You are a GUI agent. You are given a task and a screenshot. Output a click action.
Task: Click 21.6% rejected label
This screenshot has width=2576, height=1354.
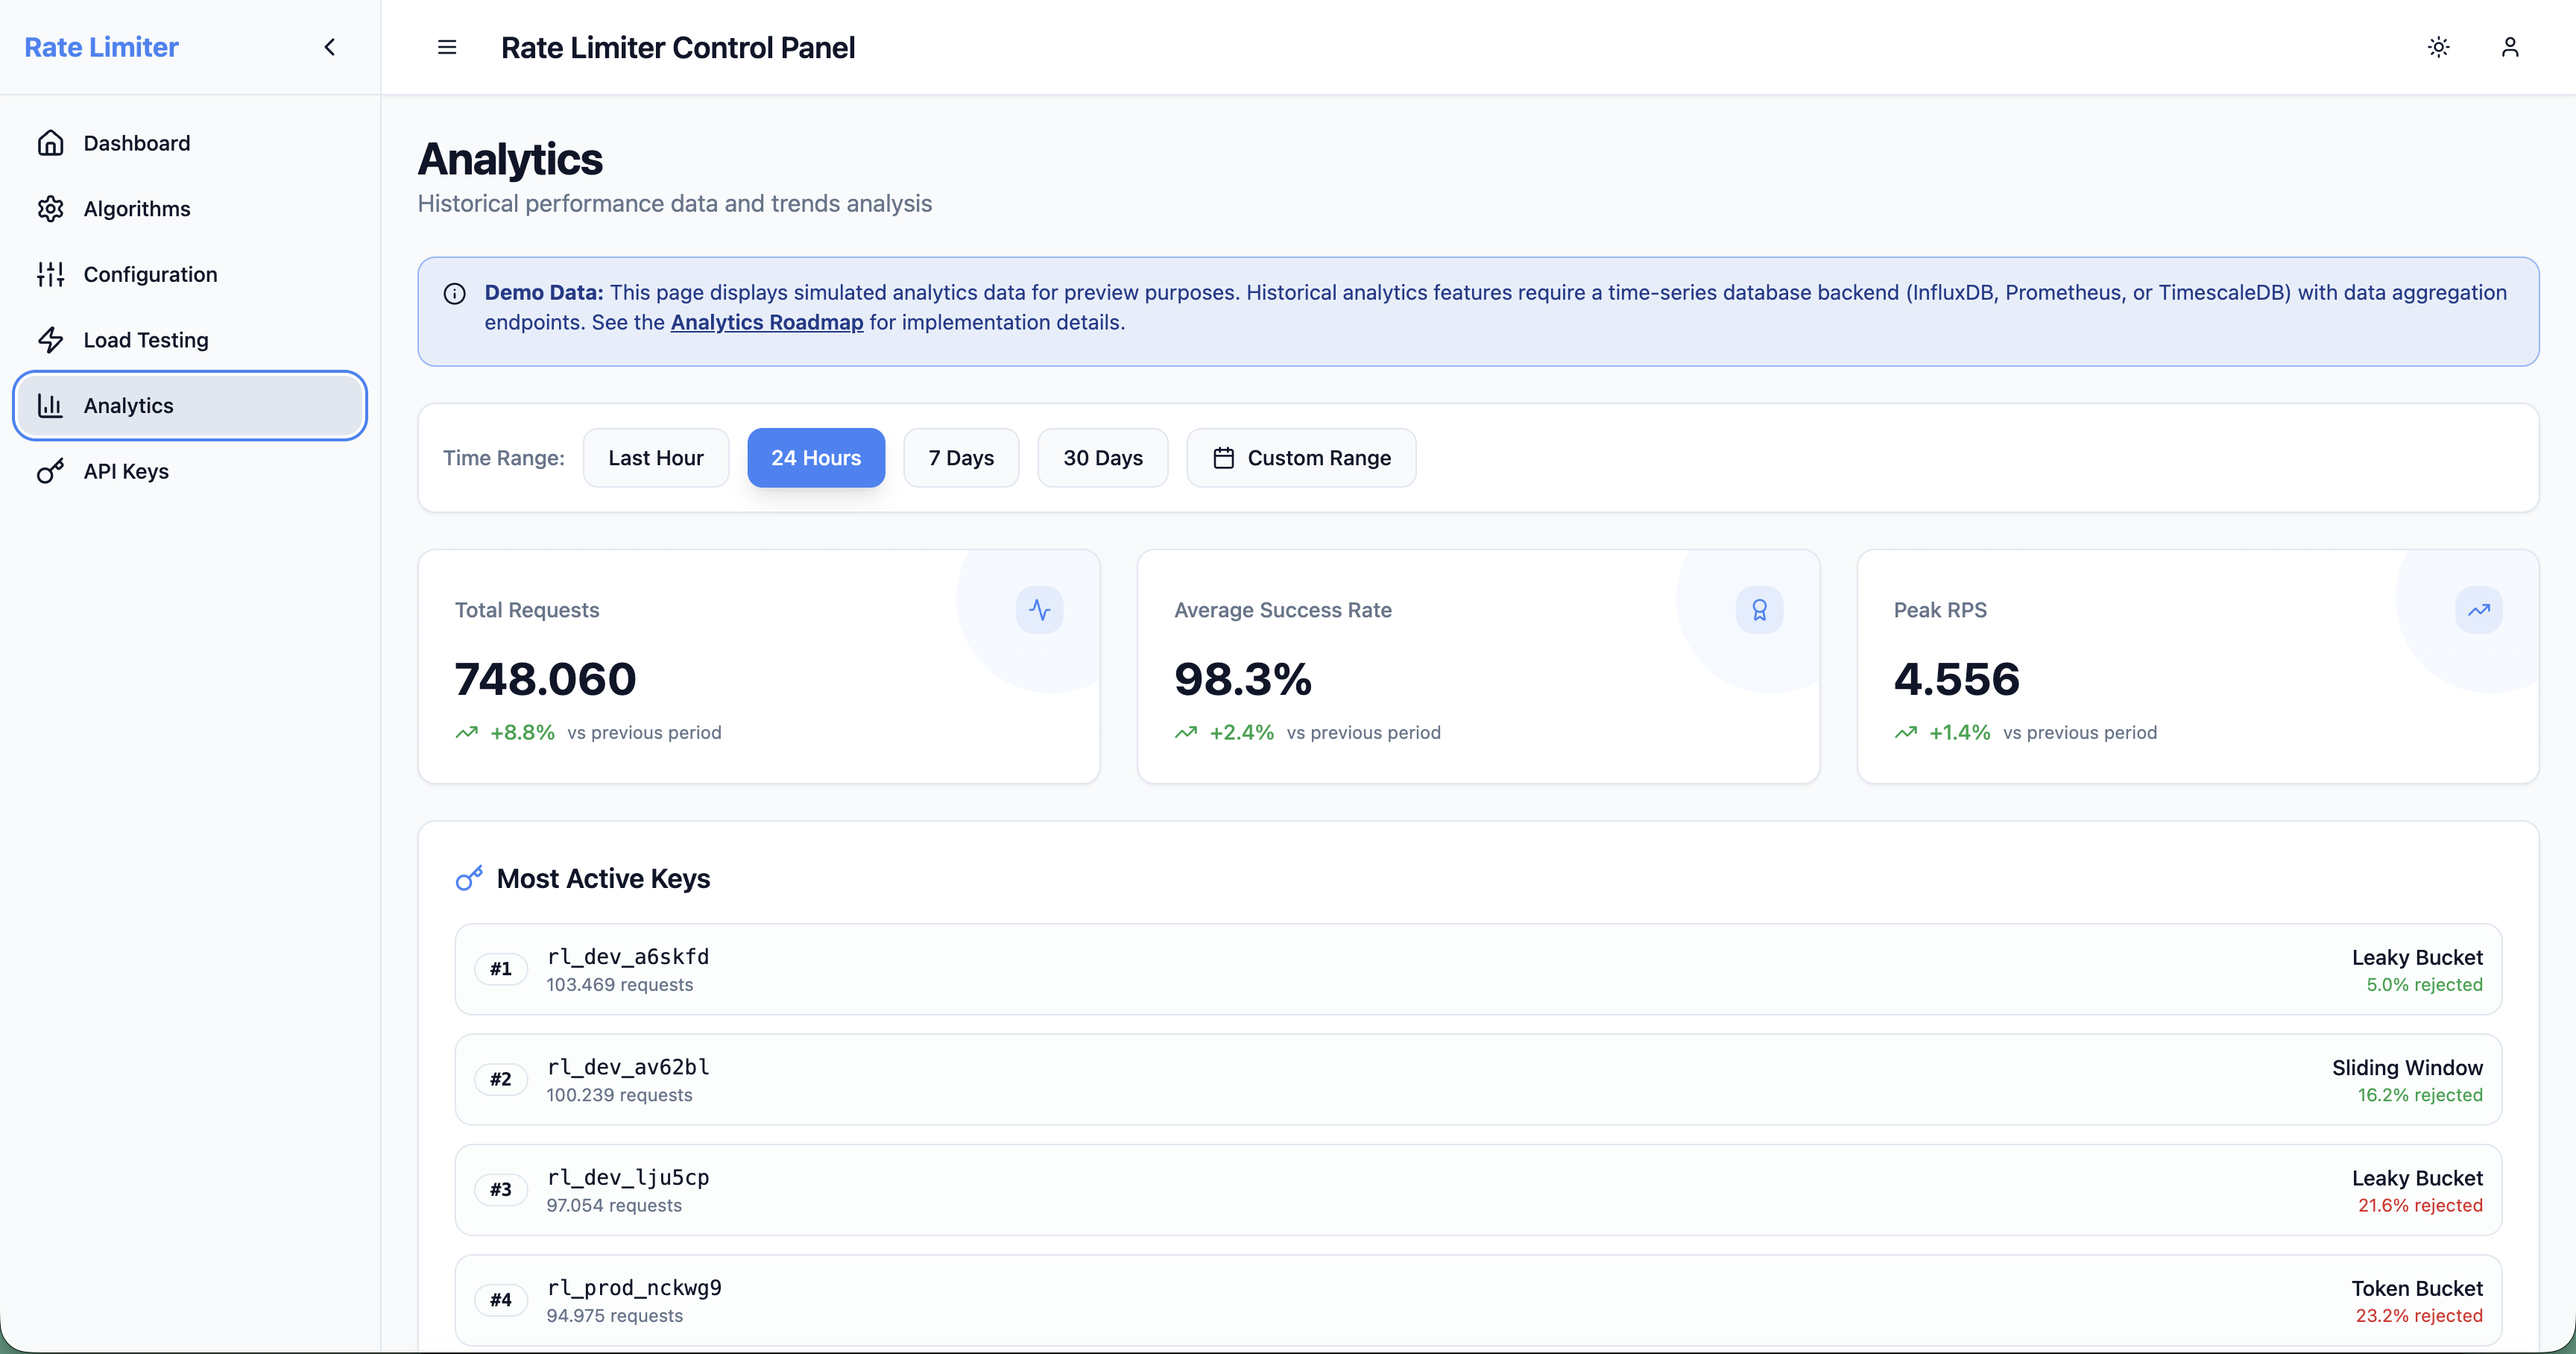click(x=2420, y=1206)
